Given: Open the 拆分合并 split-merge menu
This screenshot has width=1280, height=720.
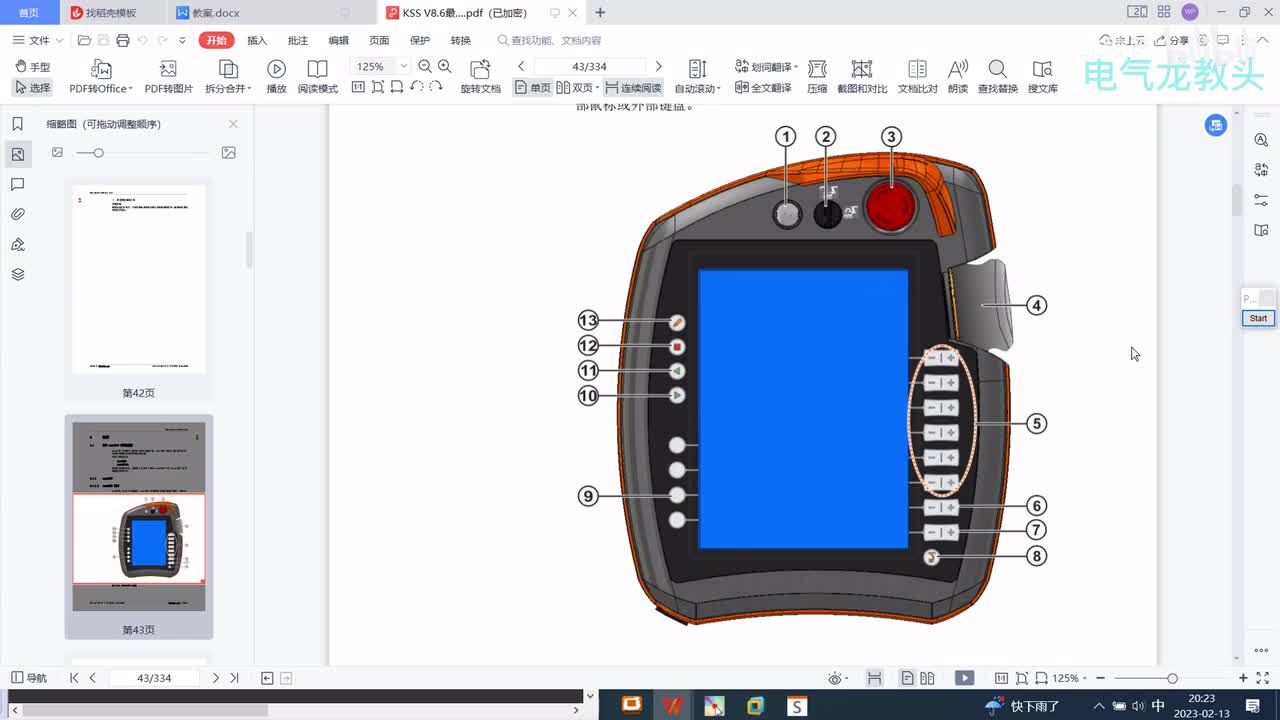Looking at the screenshot, I should (228, 76).
